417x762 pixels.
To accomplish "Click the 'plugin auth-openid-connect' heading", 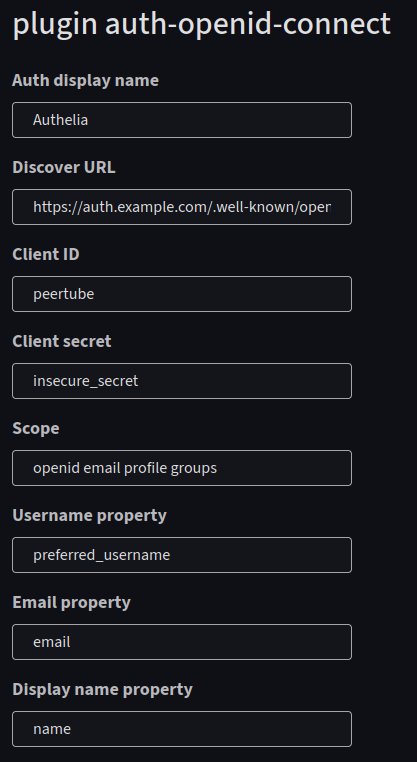I will (202, 24).
